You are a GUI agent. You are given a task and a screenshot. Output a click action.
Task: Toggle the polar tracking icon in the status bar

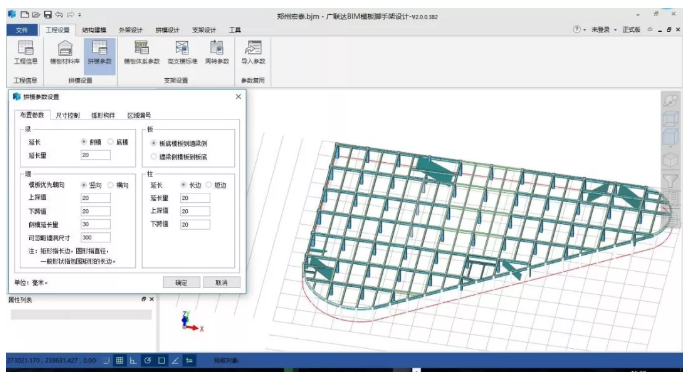[x=147, y=360]
